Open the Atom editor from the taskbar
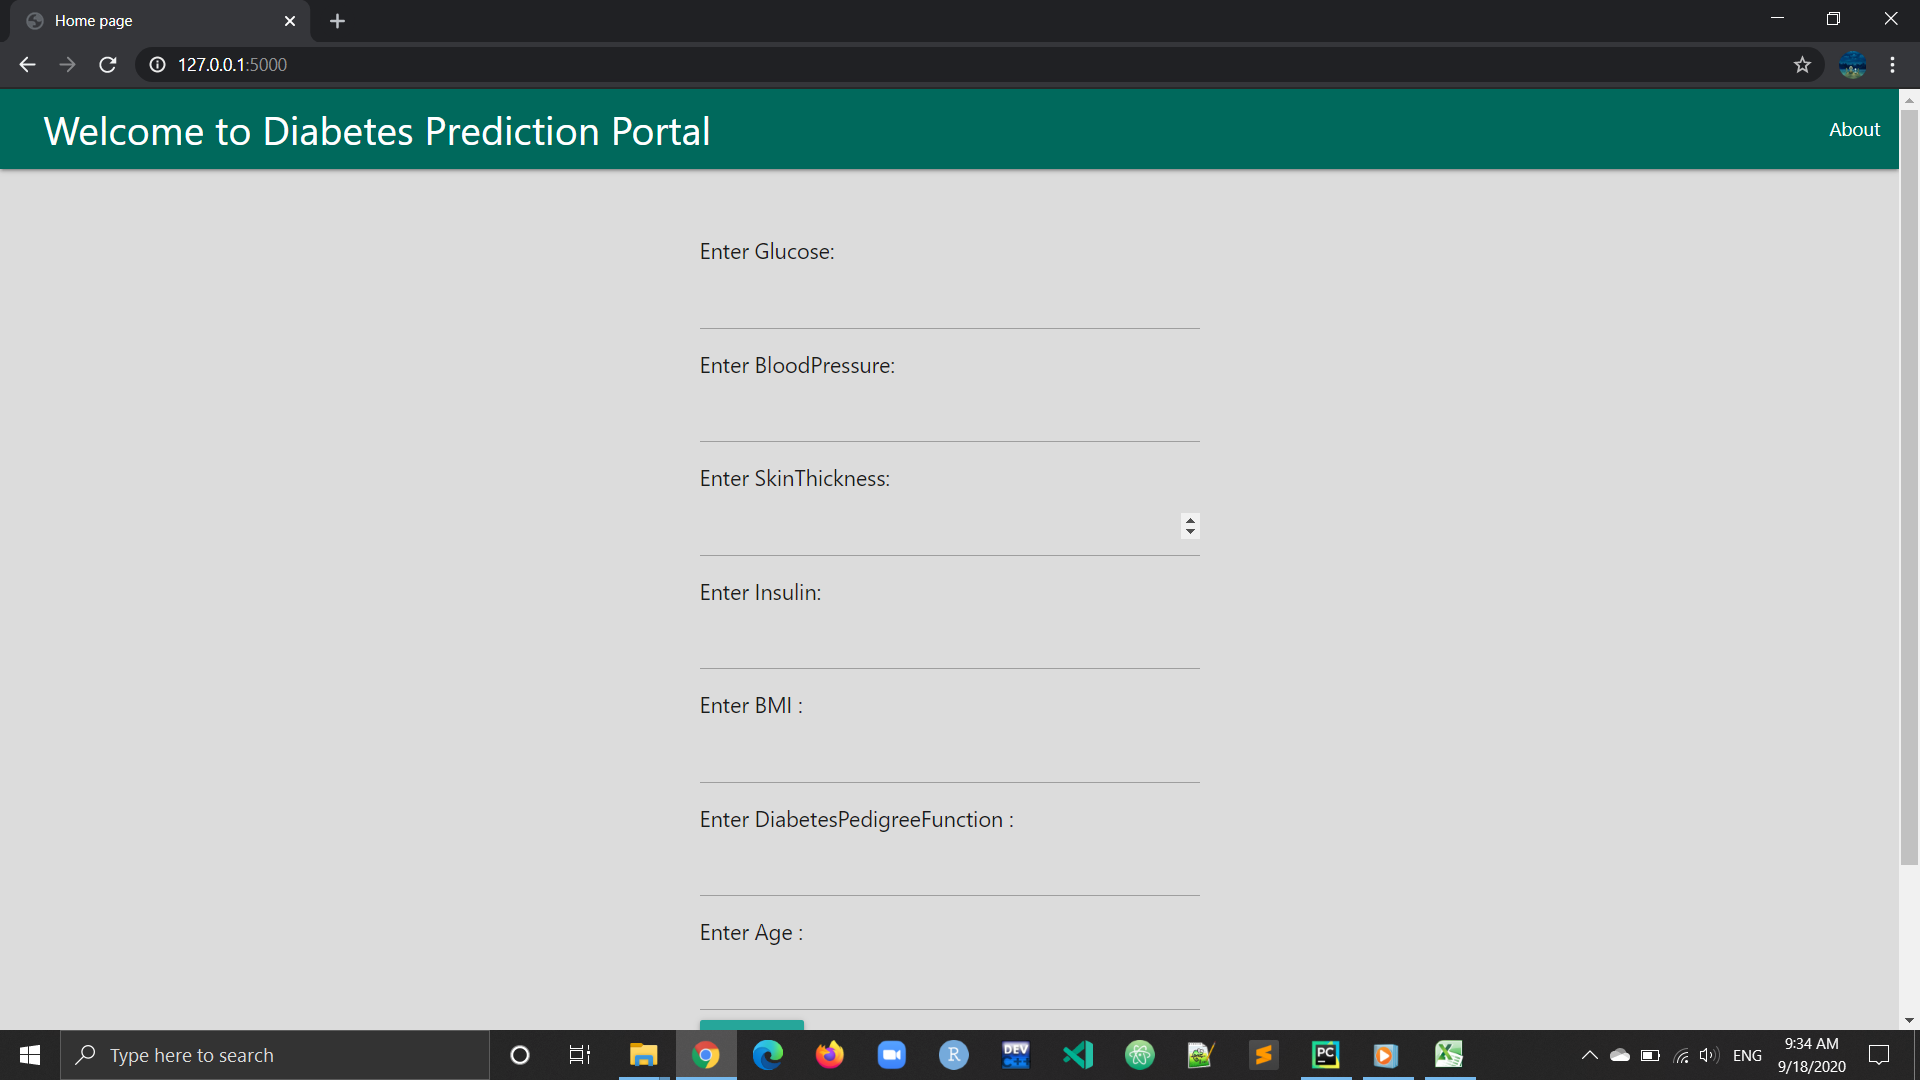Image resolution: width=1920 pixels, height=1080 pixels. [x=1140, y=1055]
